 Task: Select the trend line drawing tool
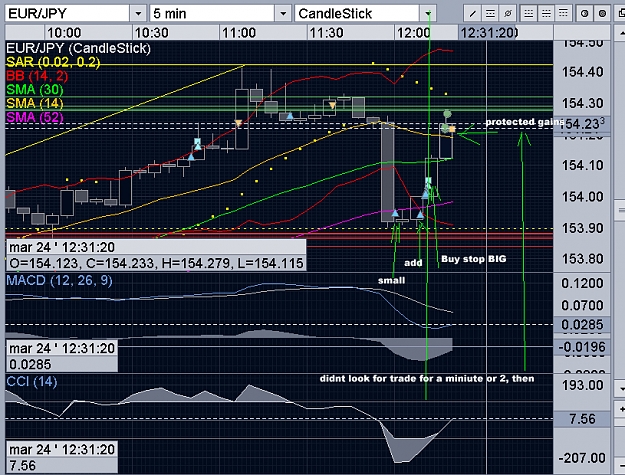472,14
